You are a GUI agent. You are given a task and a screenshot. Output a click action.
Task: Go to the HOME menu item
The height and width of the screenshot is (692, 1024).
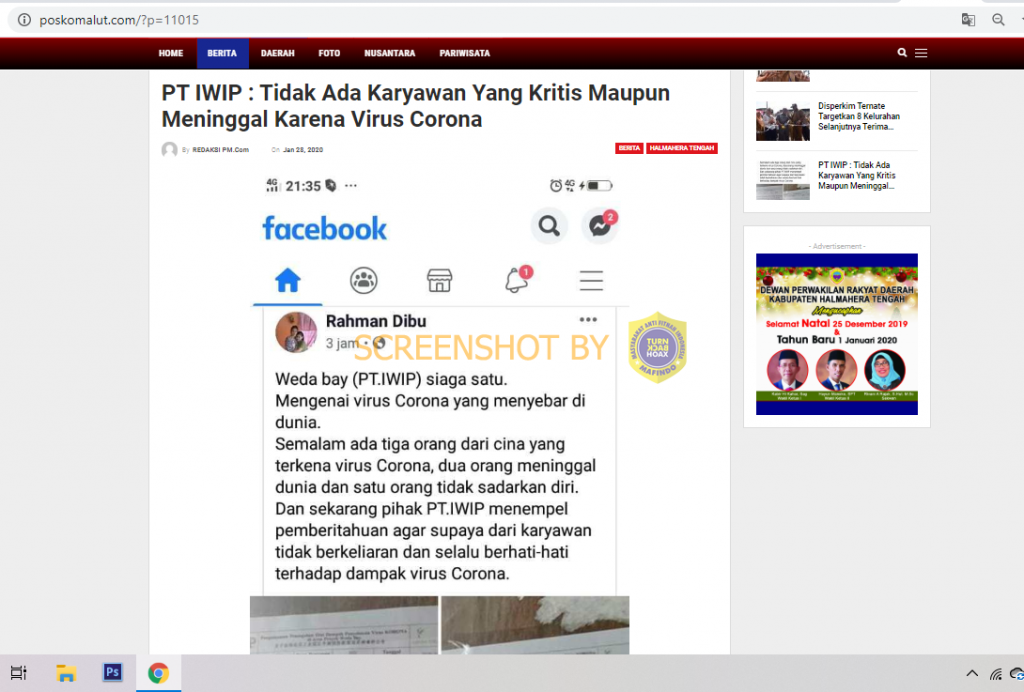pos(171,54)
